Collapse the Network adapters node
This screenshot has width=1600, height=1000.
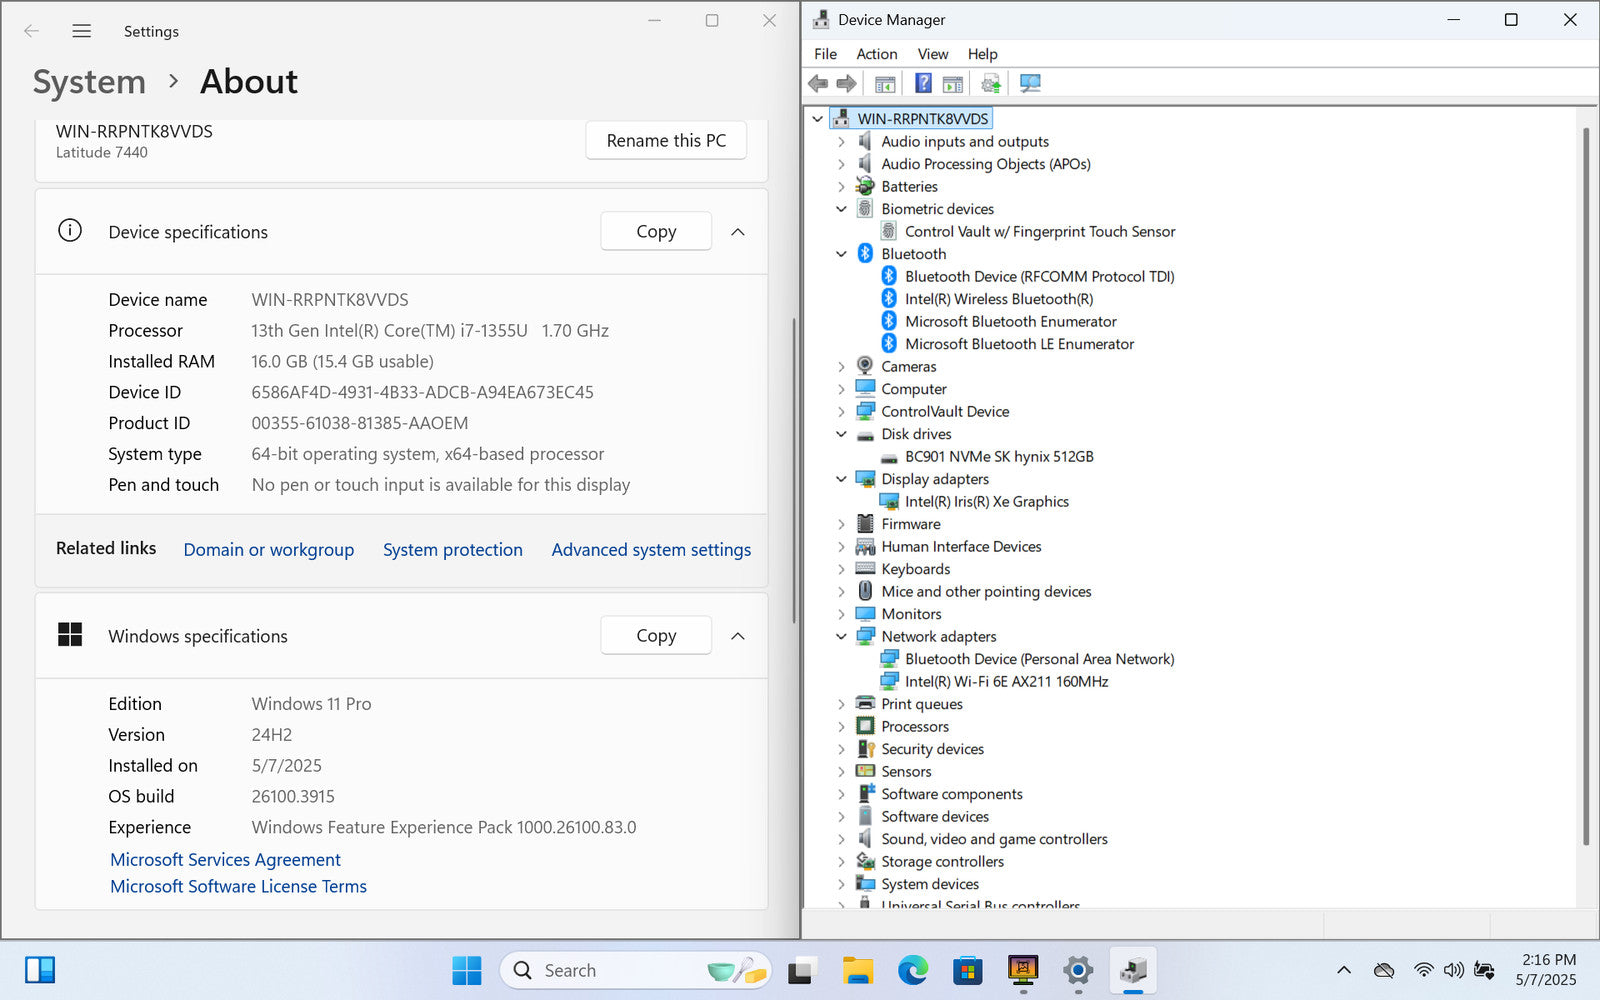(x=841, y=636)
